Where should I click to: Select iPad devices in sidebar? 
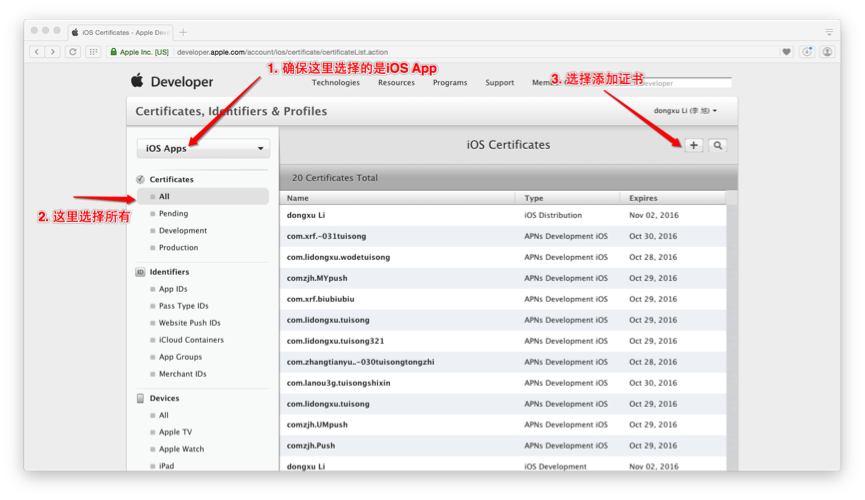[166, 466]
